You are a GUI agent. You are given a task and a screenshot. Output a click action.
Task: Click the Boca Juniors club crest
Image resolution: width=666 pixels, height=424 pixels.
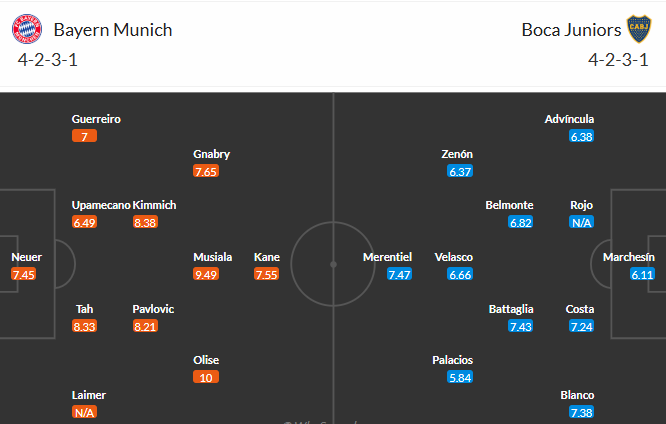pyautogui.click(x=639, y=29)
